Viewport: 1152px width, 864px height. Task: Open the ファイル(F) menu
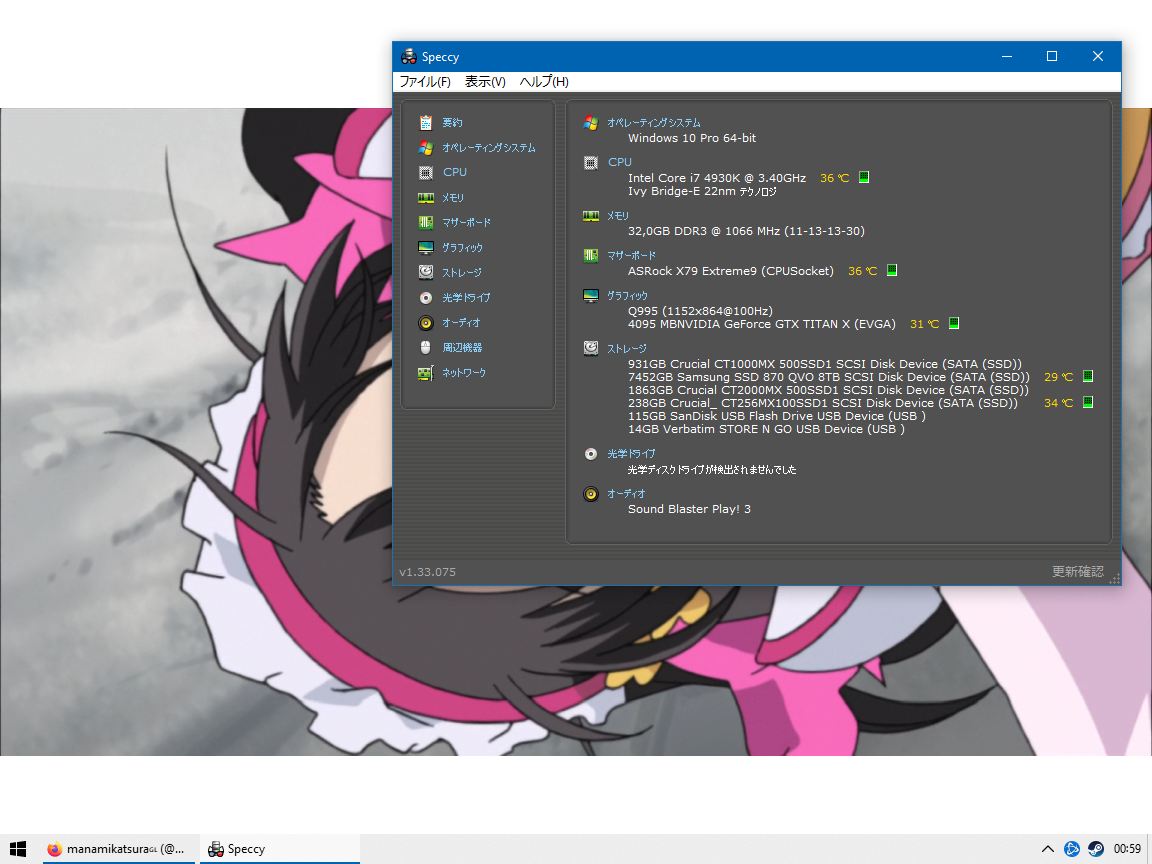425,82
